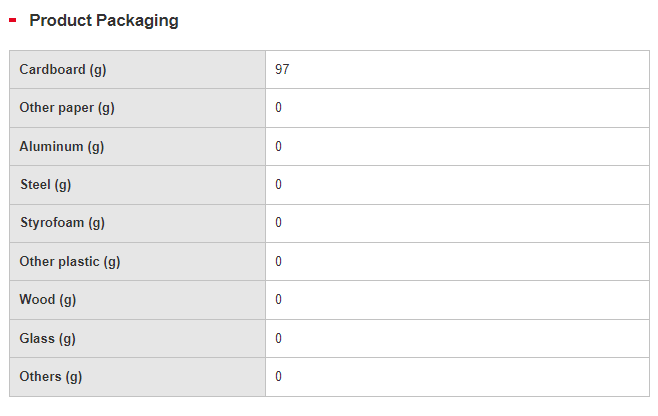The image size is (658, 416).
Task: Click the Aluminum value 0
Action: pyautogui.click(x=279, y=147)
